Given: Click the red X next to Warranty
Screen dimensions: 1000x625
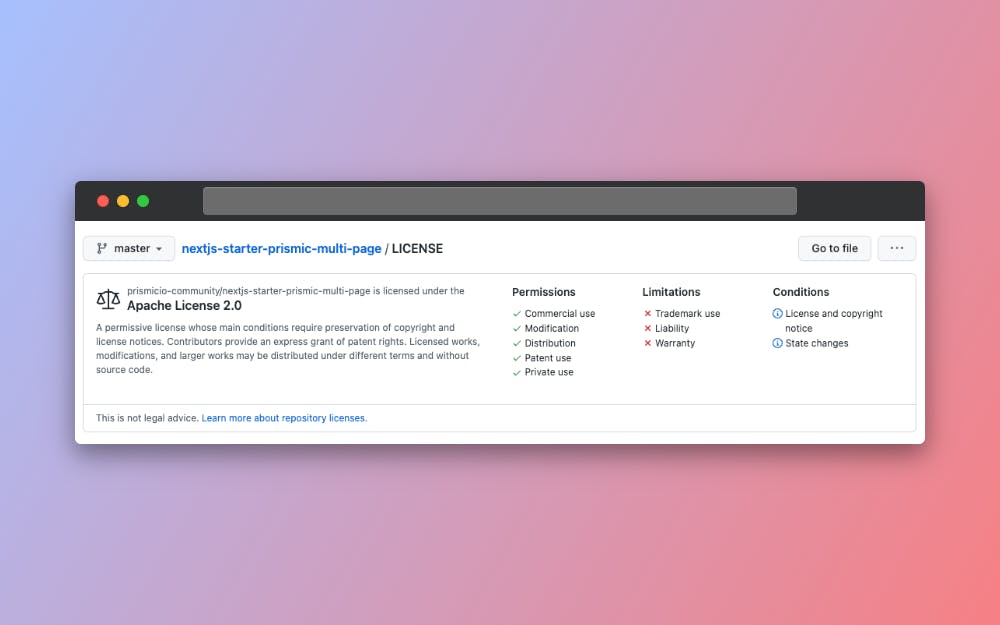Looking at the screenshot, I should 648,343.
